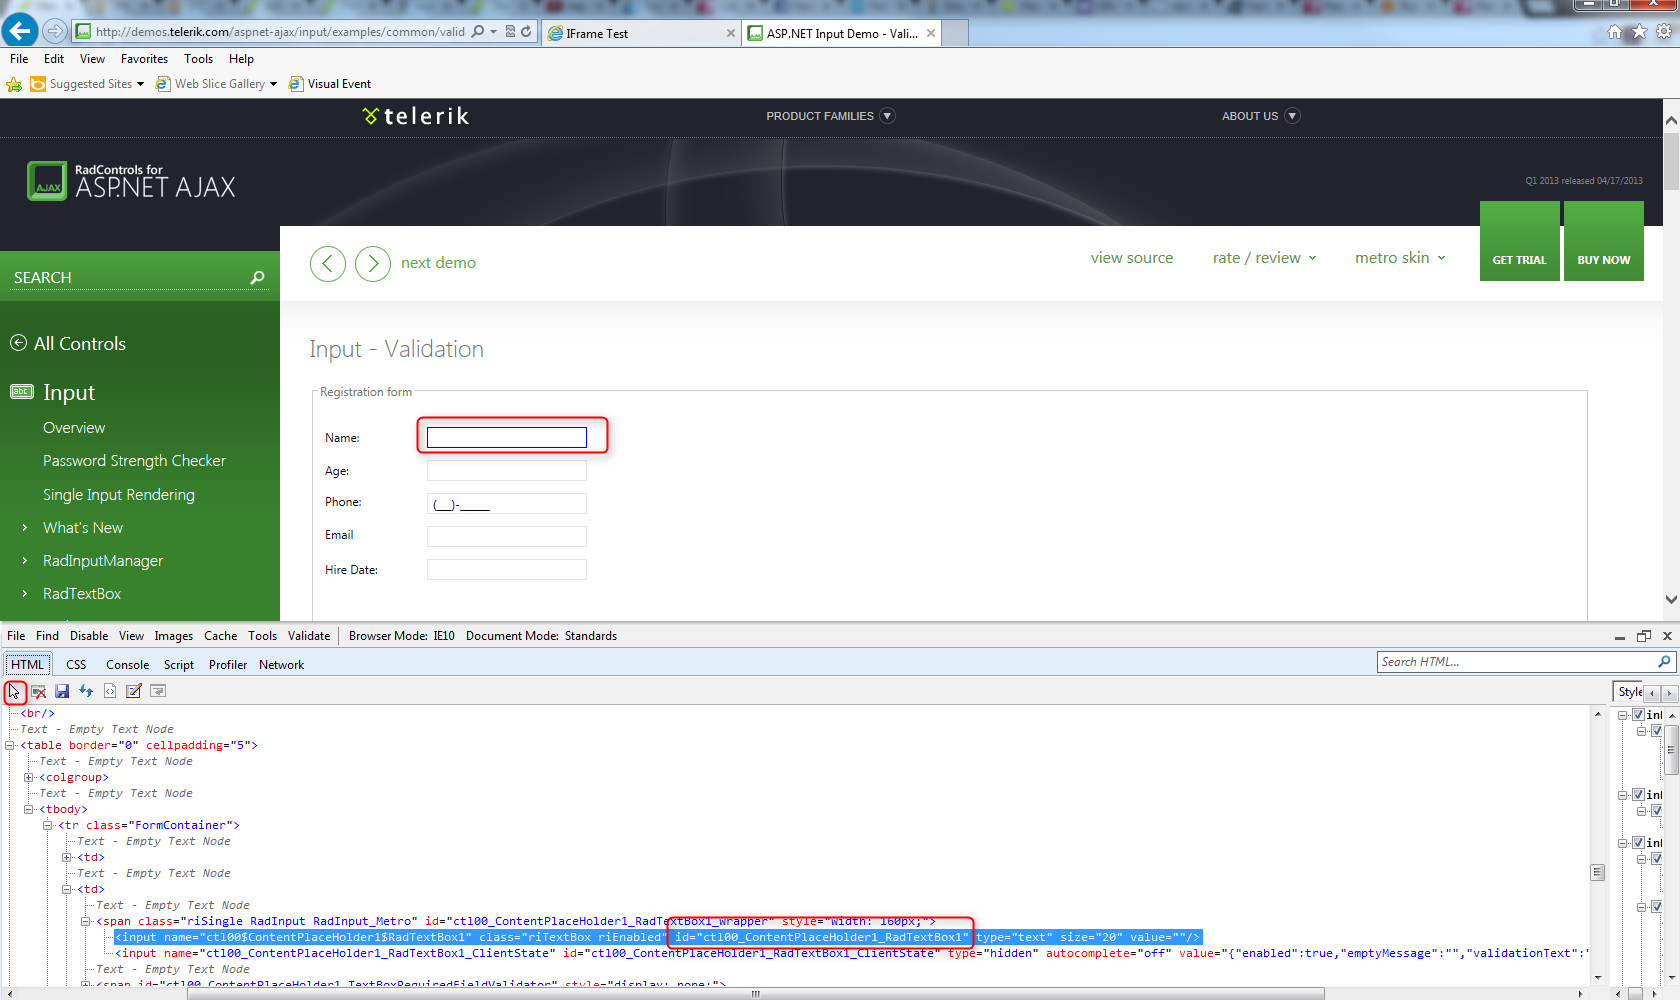Open the Single Input Rendering link

click(x=119, y=495)
